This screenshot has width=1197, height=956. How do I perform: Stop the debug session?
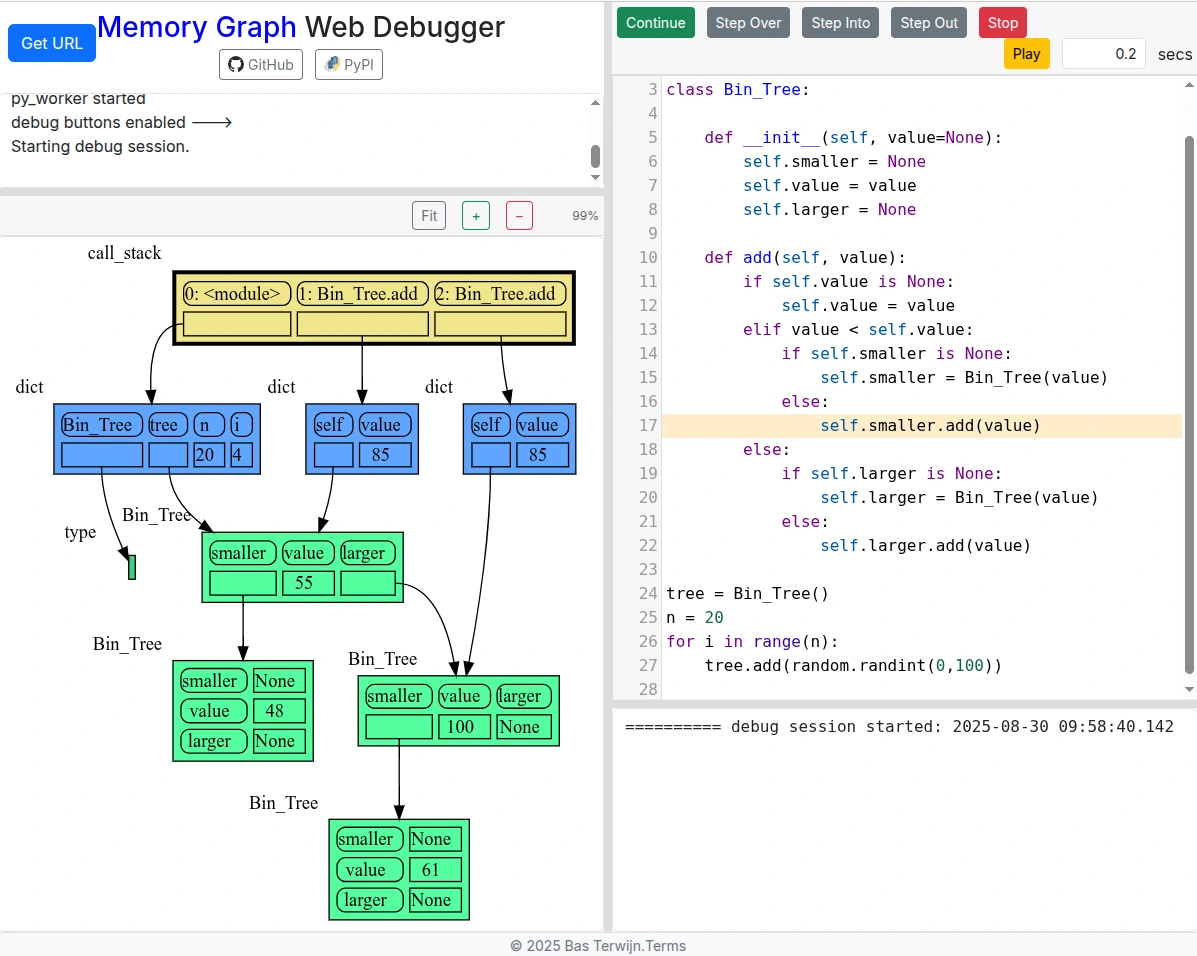point(1002,23)
